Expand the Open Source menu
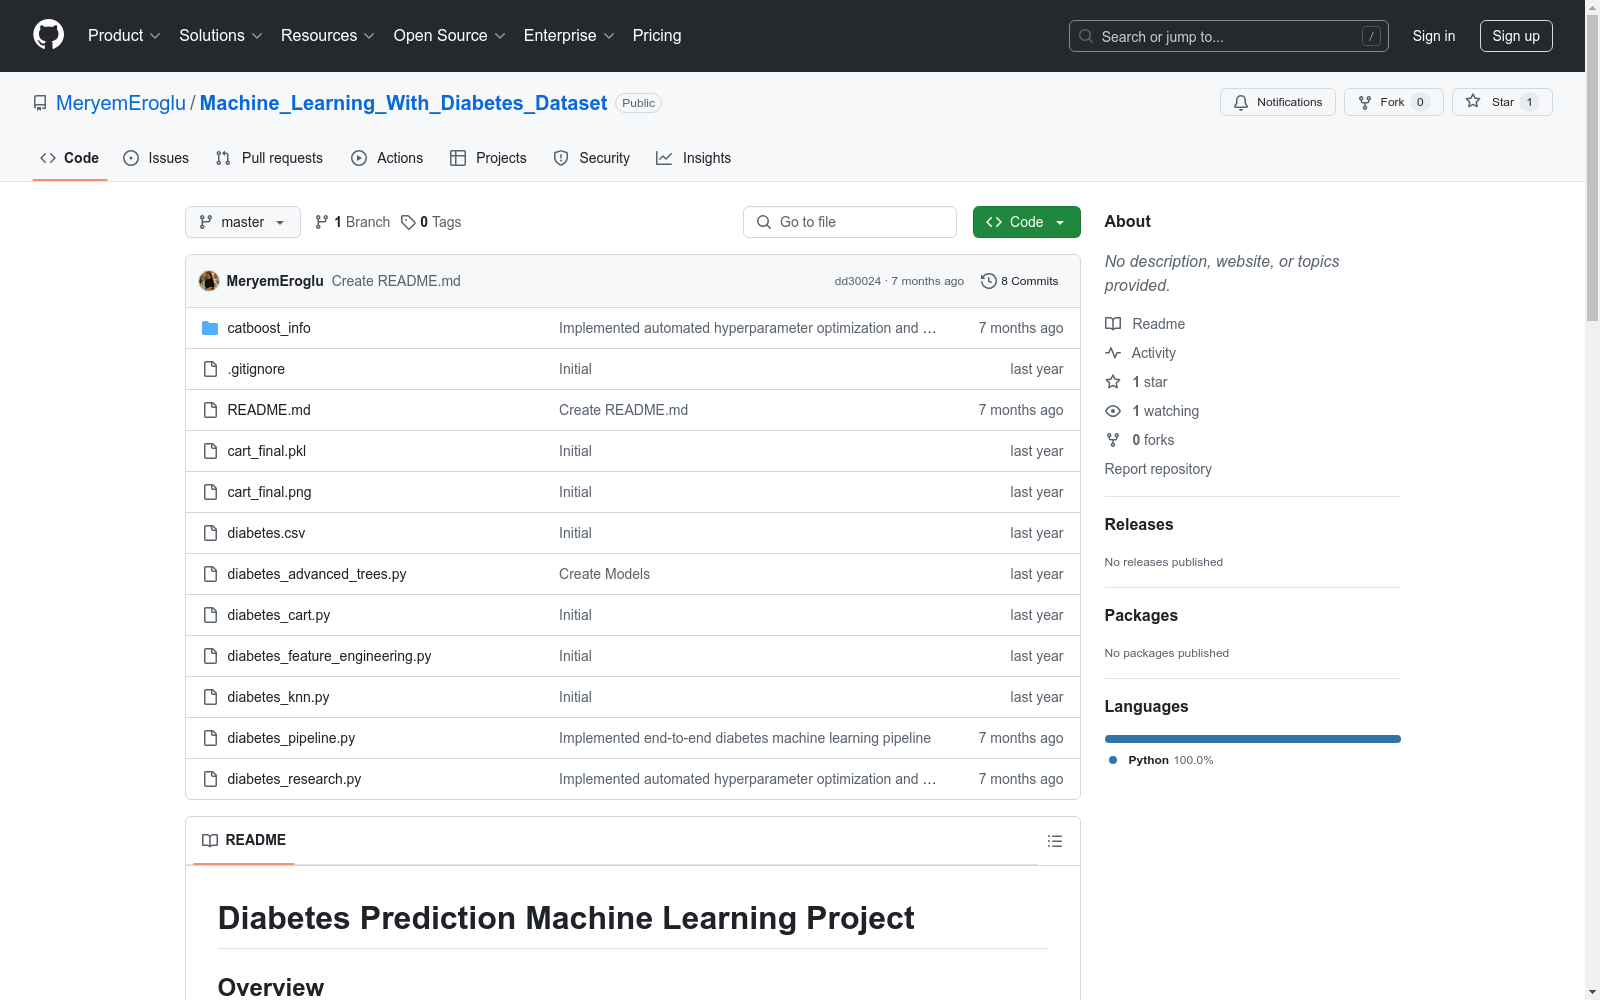The image size is (1600, 1000). coord(450,35)
